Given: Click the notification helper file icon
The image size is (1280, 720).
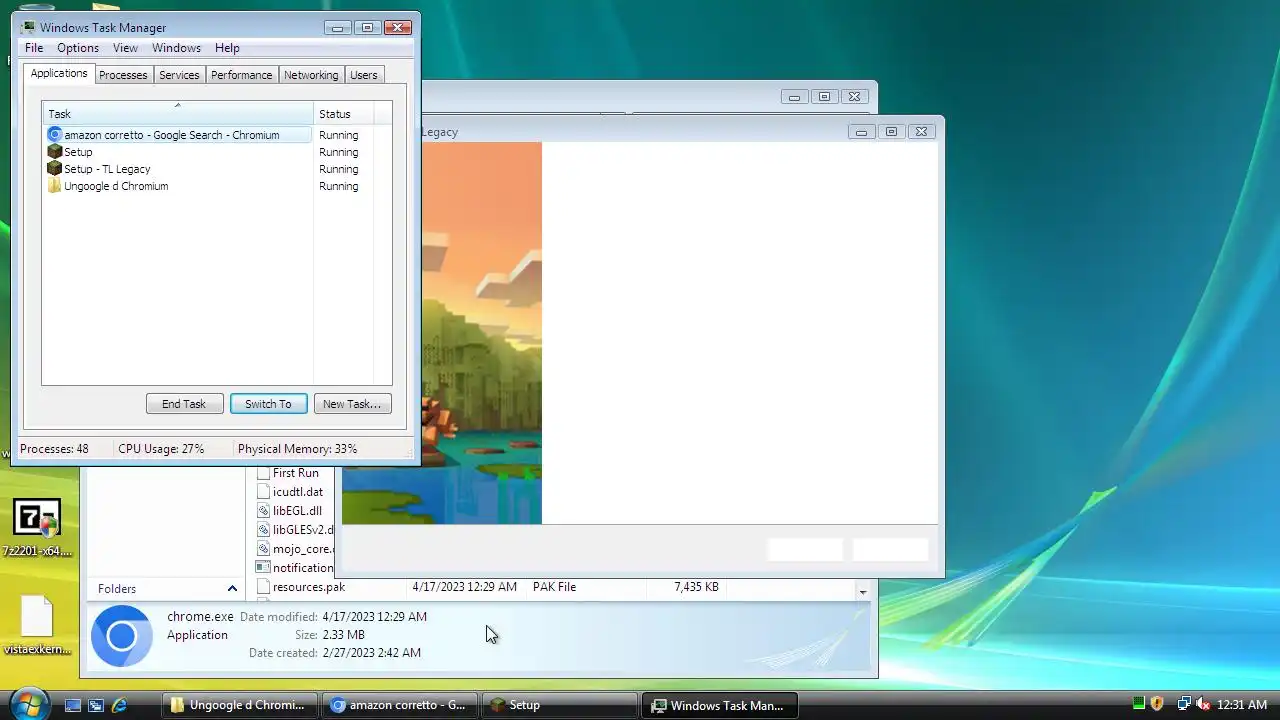Looking at the screenshot, I should click(x=263, y=567).
